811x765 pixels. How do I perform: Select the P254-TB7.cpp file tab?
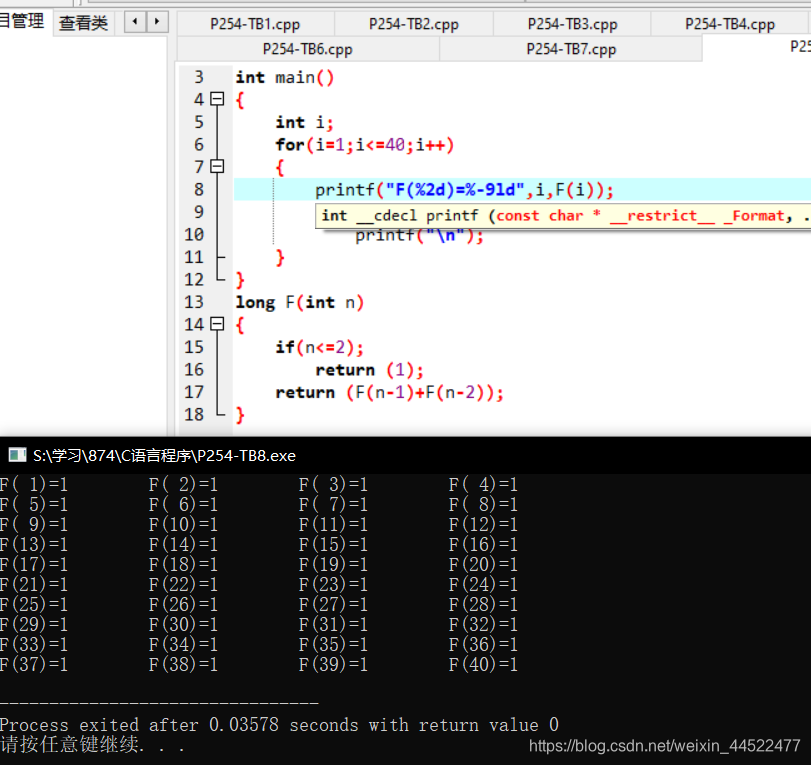click(x=571, y=49)
